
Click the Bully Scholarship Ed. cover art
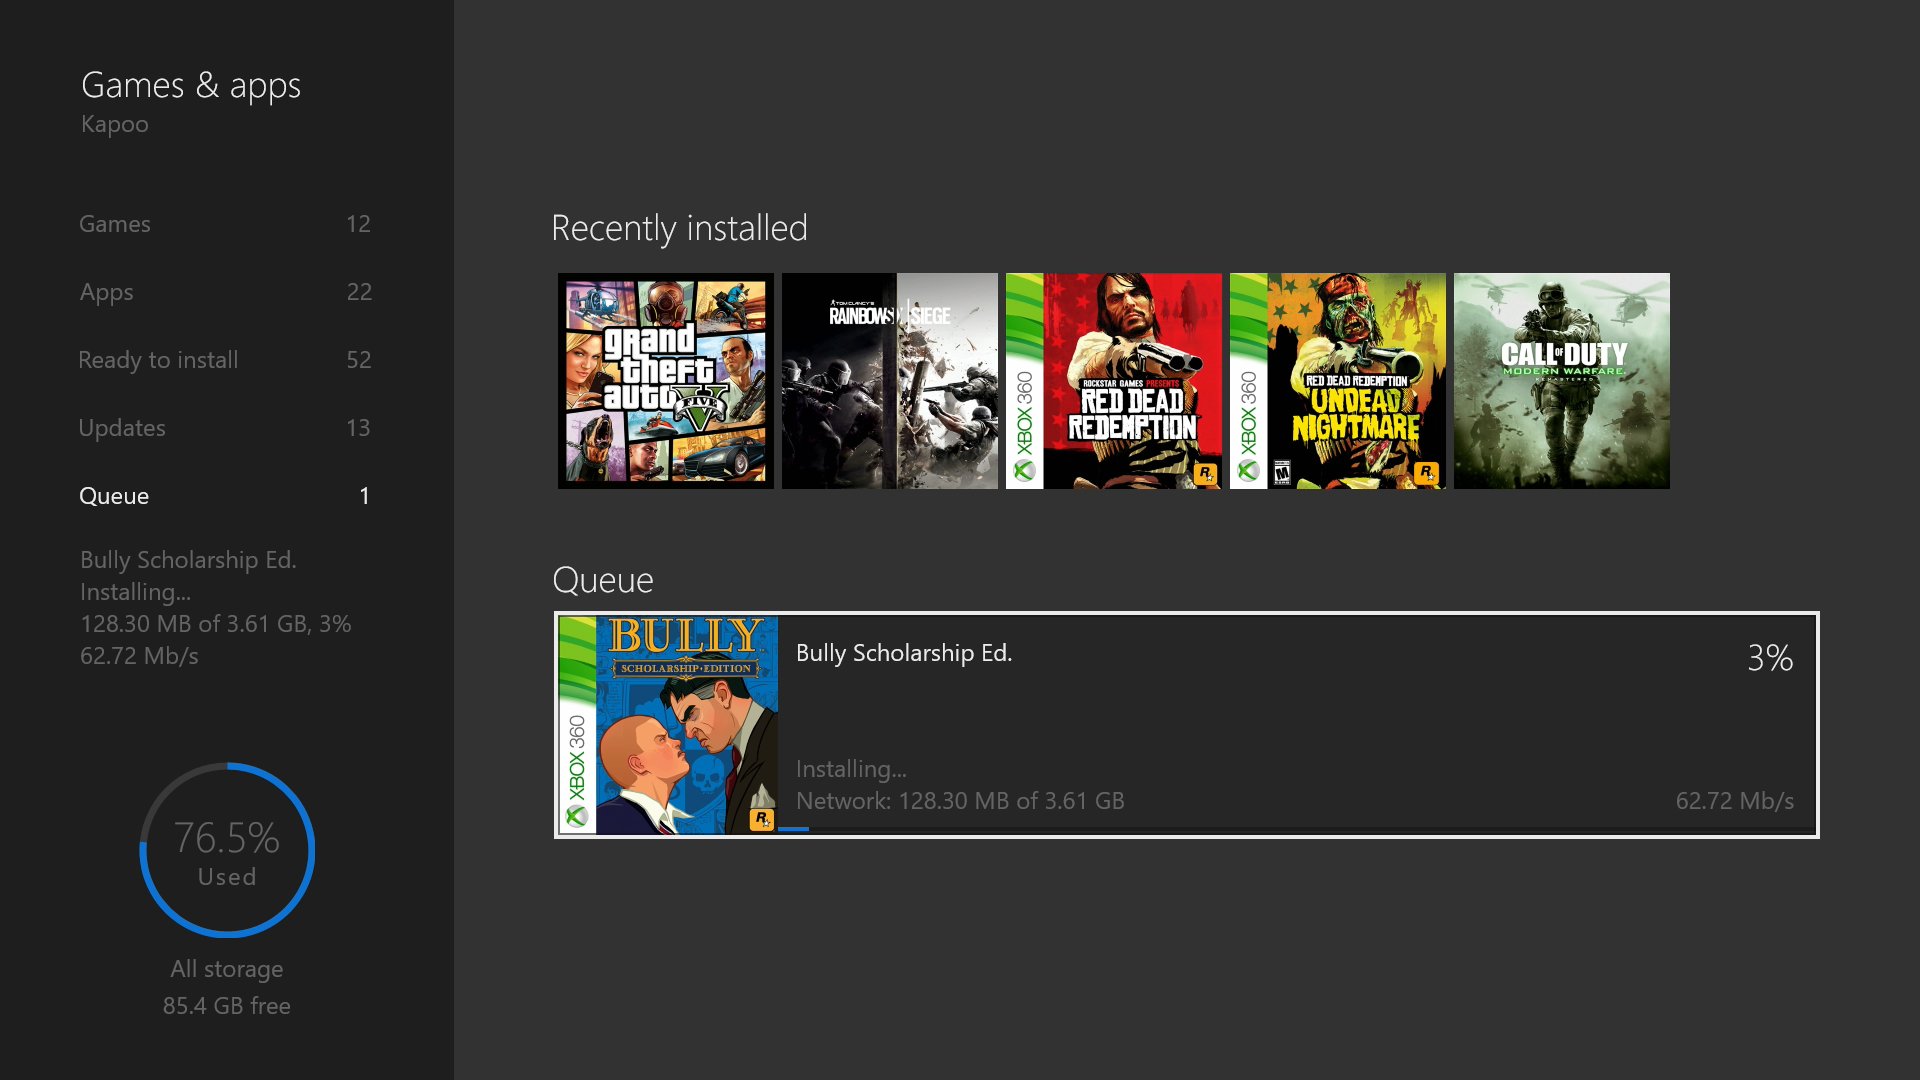click(x=668, y=725)
